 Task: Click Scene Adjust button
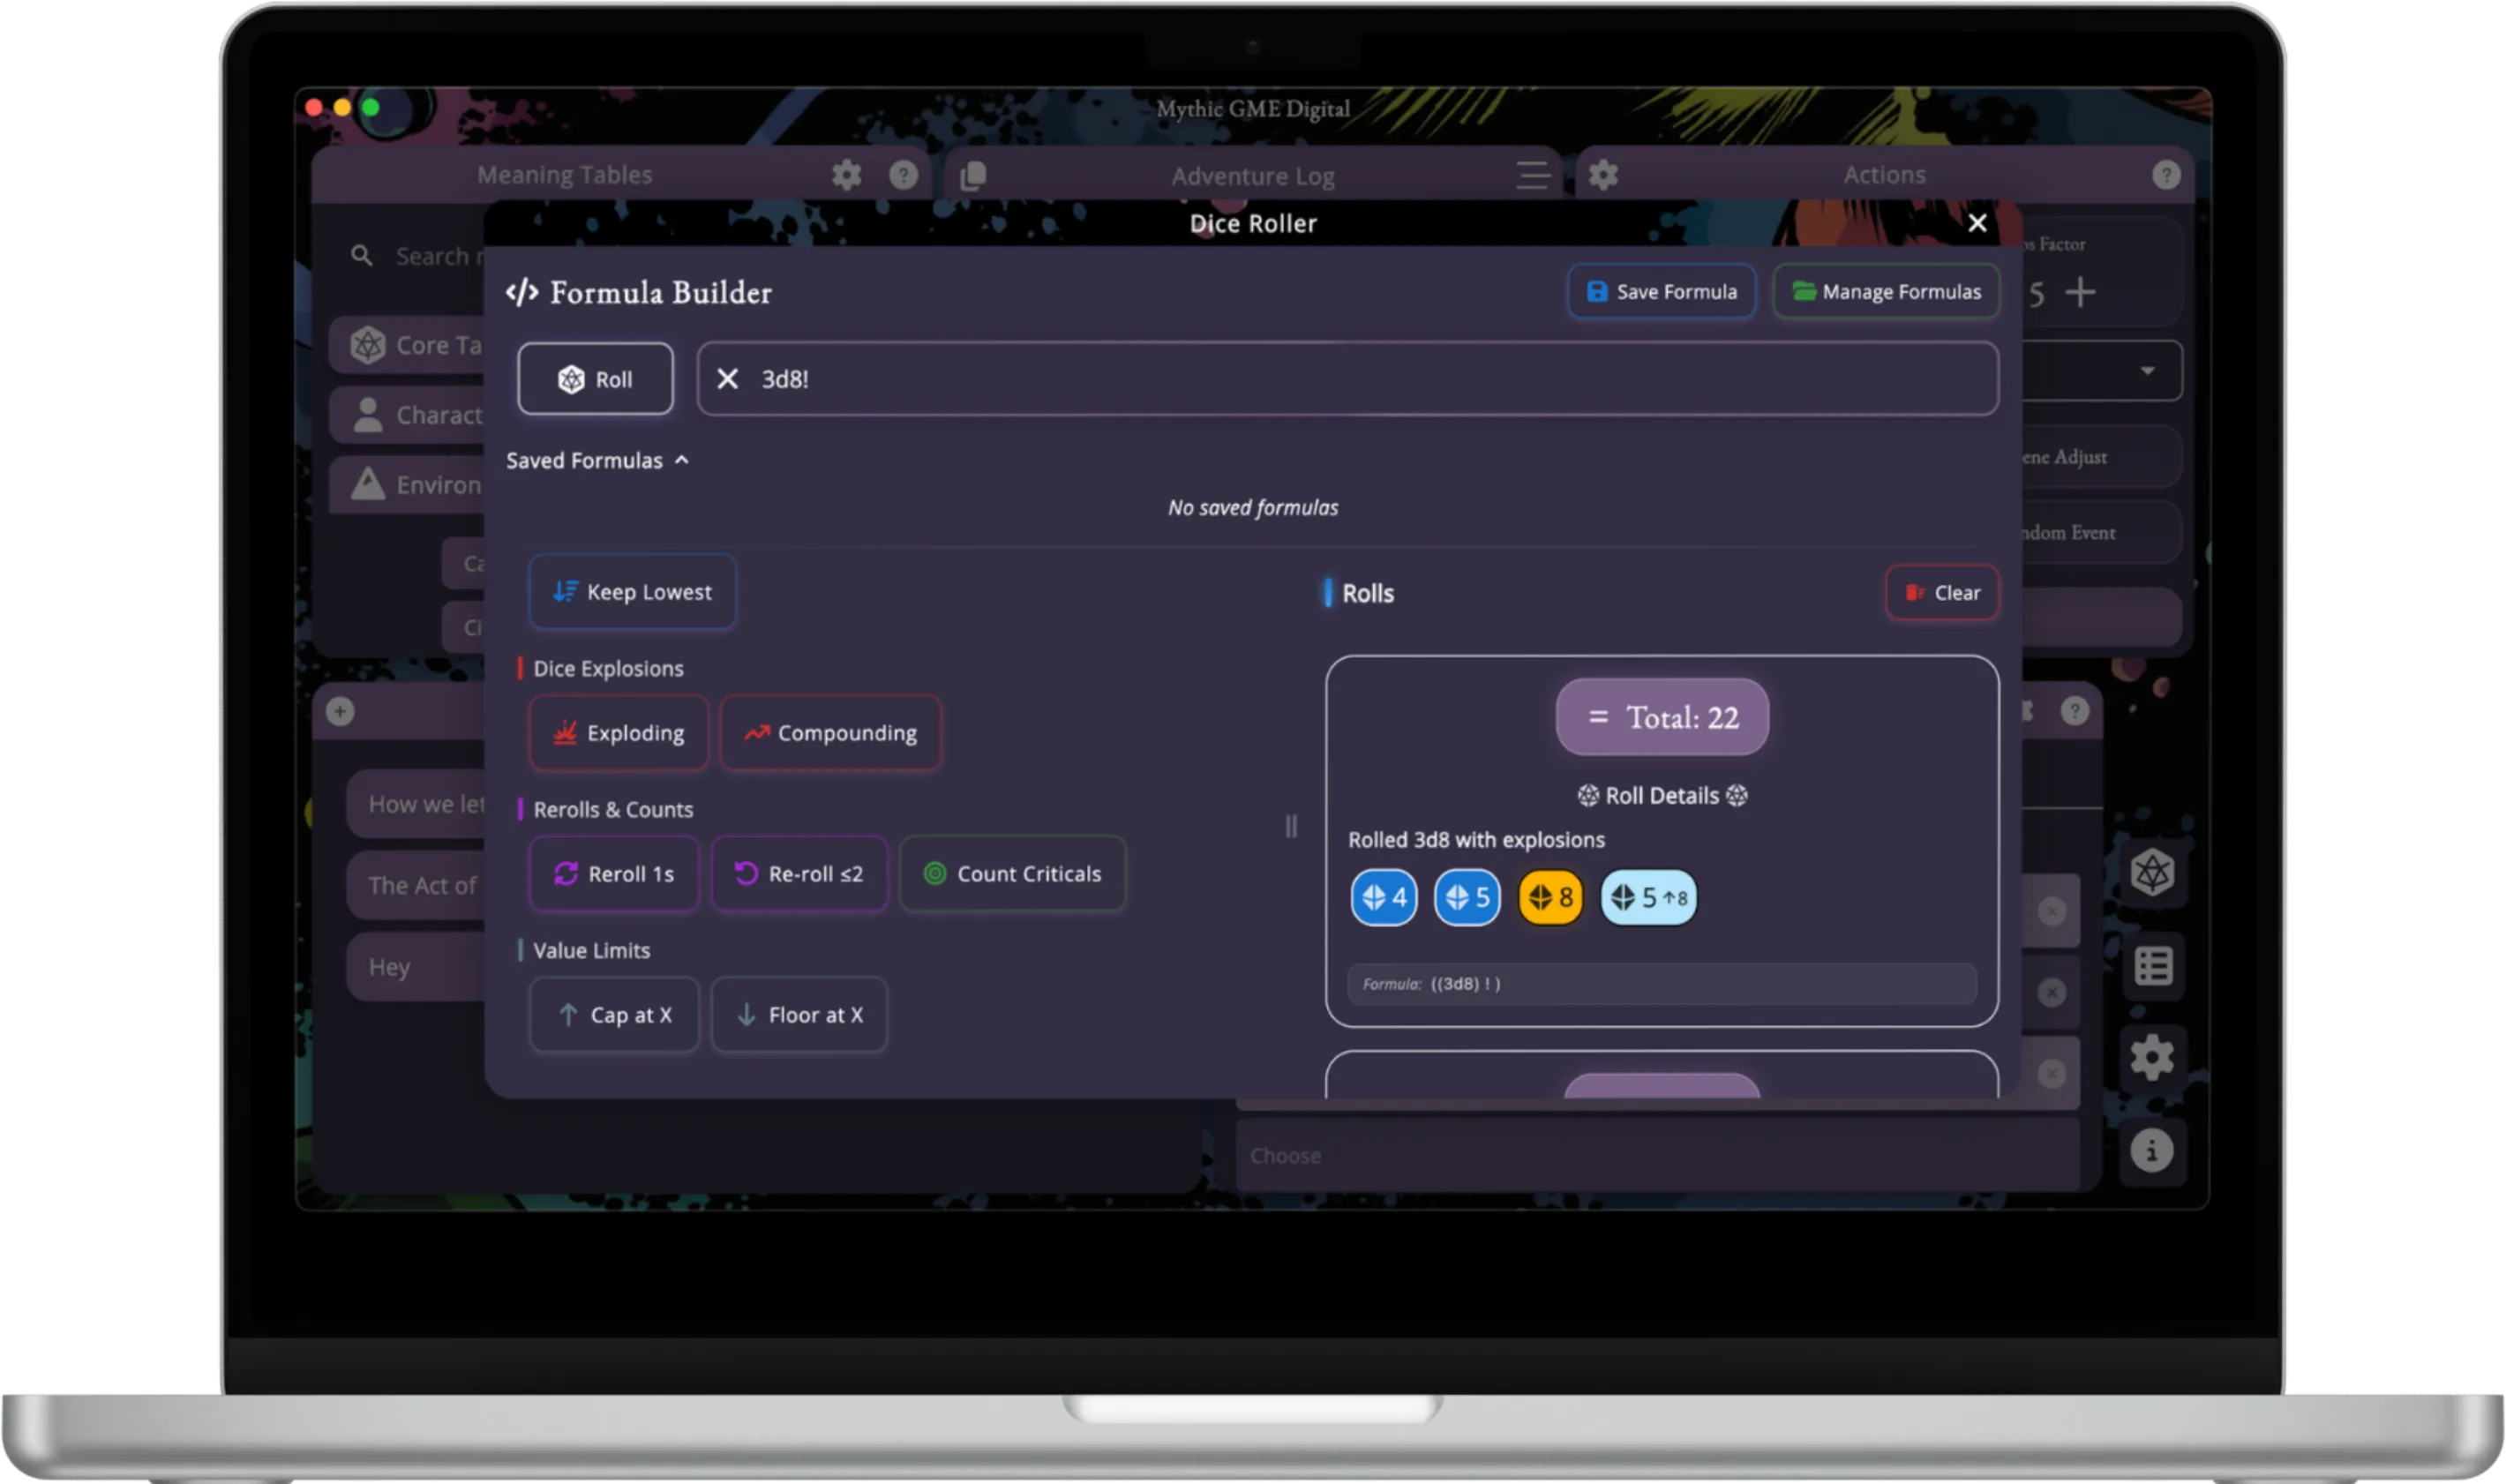click(2100, 457)
